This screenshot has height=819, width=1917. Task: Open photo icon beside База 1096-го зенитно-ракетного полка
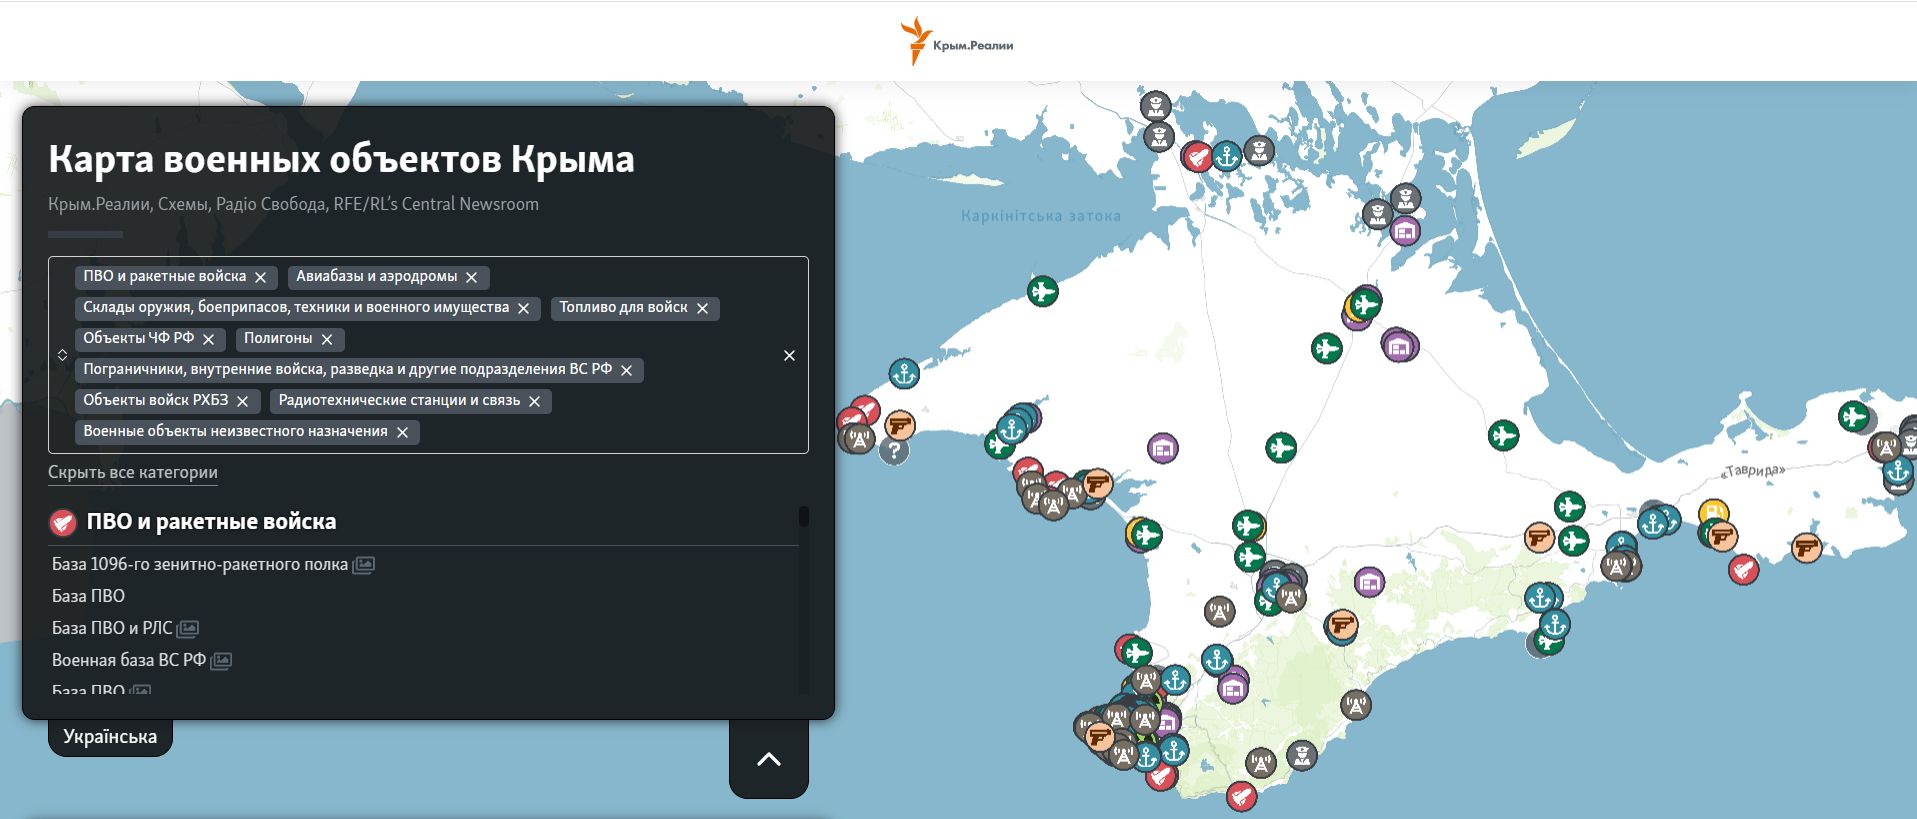(364, 565)
